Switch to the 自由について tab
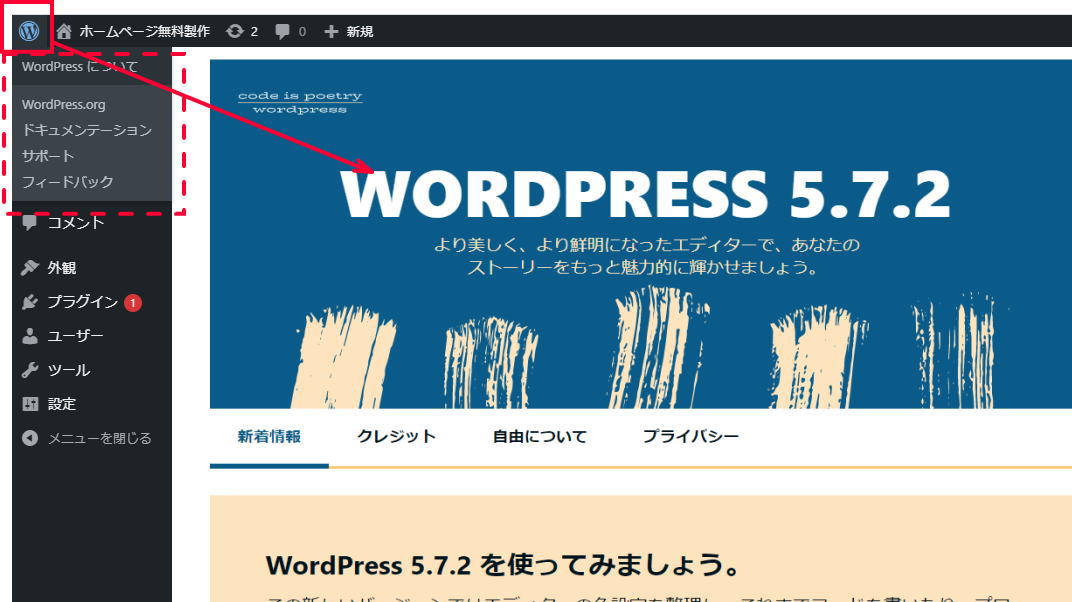Viewport: 1072px width, 602px height. point(540,437)
